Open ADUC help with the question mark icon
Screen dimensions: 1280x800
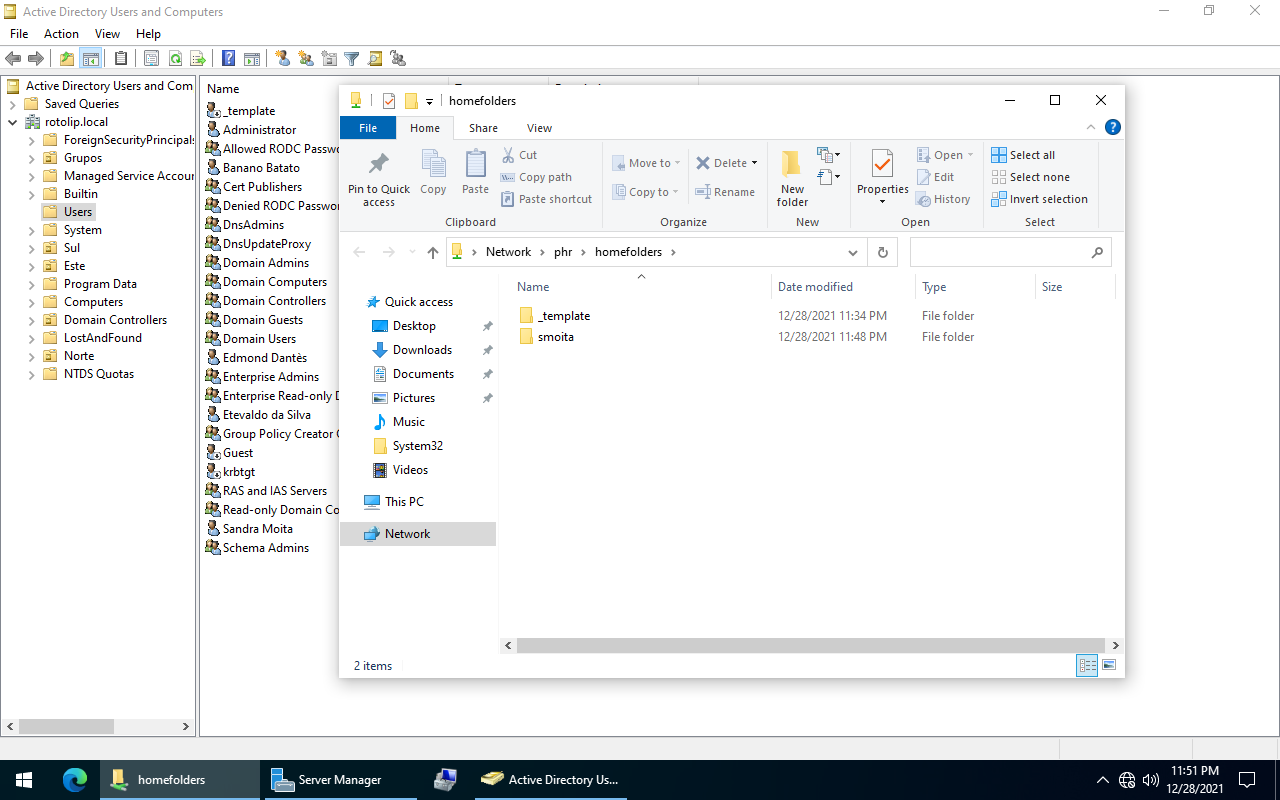click(x=228, y=58)
